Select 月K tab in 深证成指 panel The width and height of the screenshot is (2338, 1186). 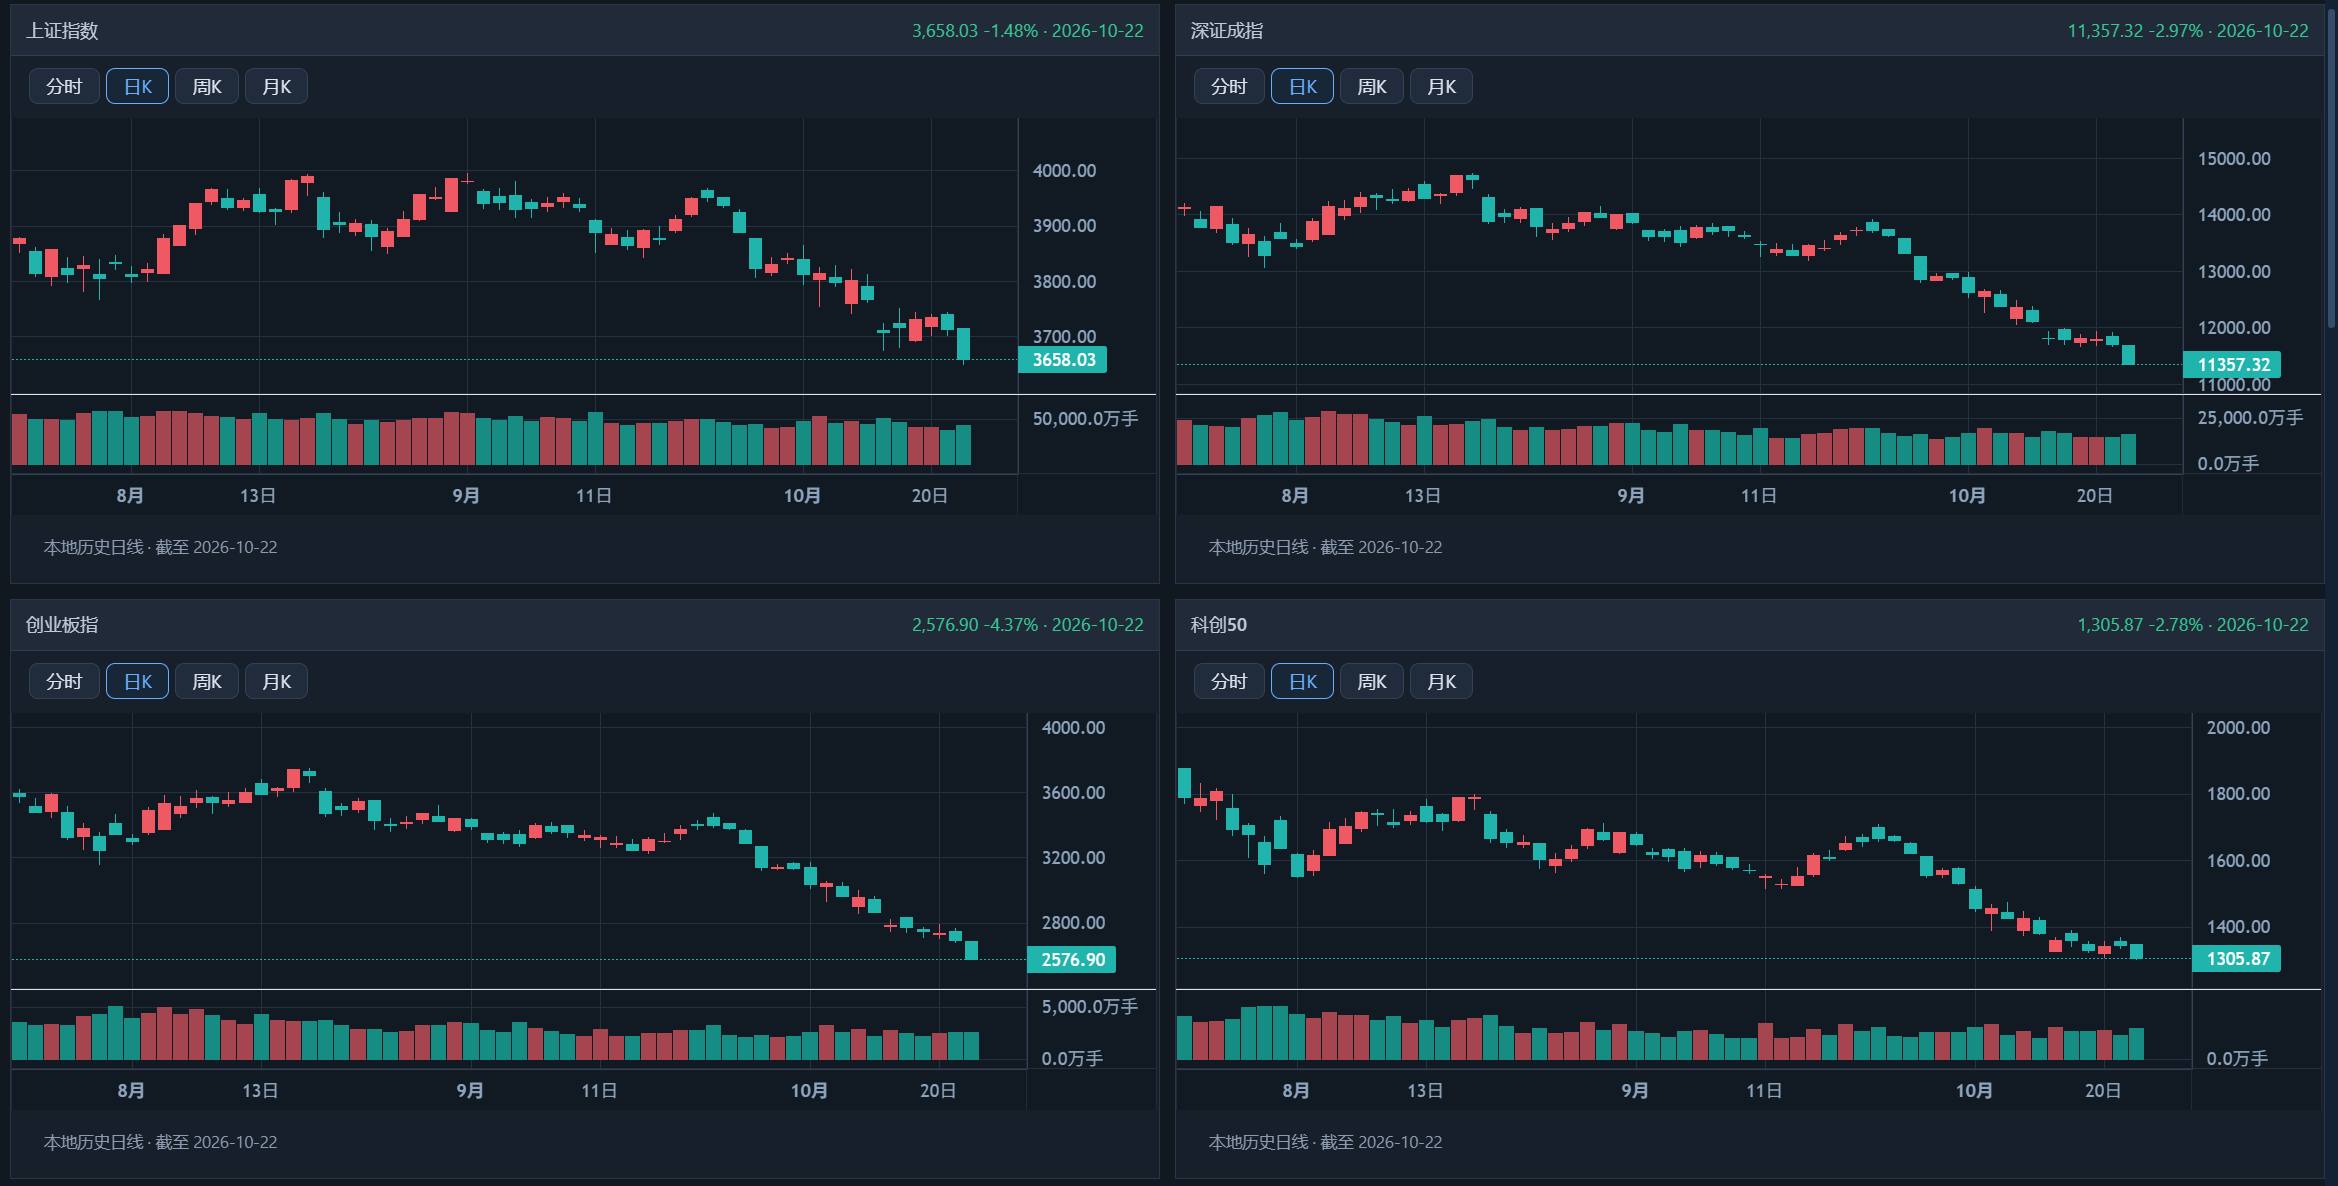point(1441,87)
